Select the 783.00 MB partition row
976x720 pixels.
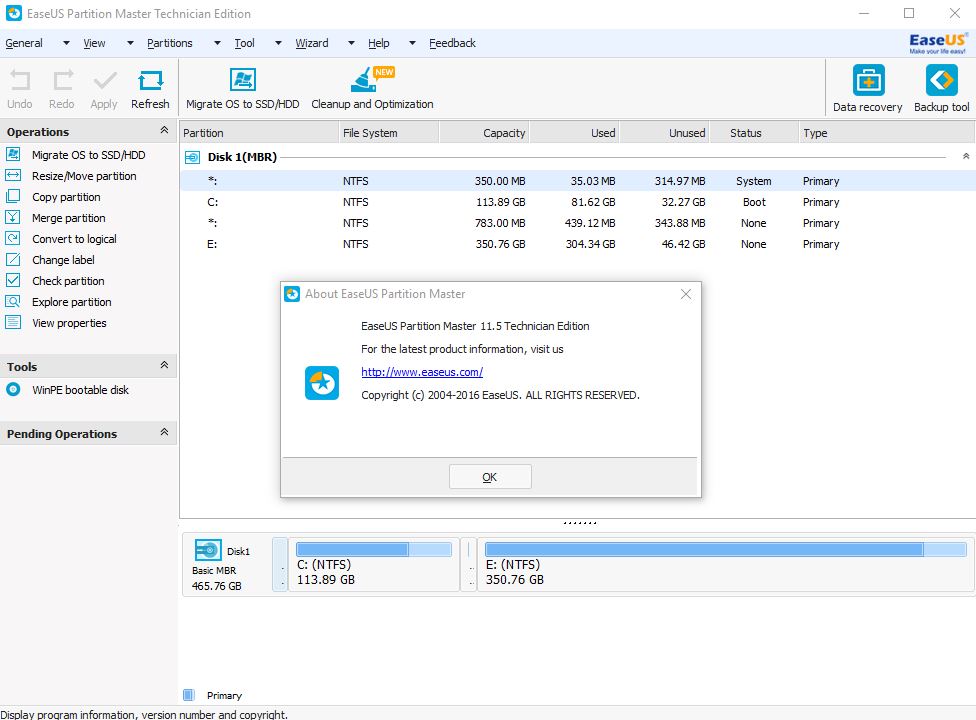click(578, 223)
